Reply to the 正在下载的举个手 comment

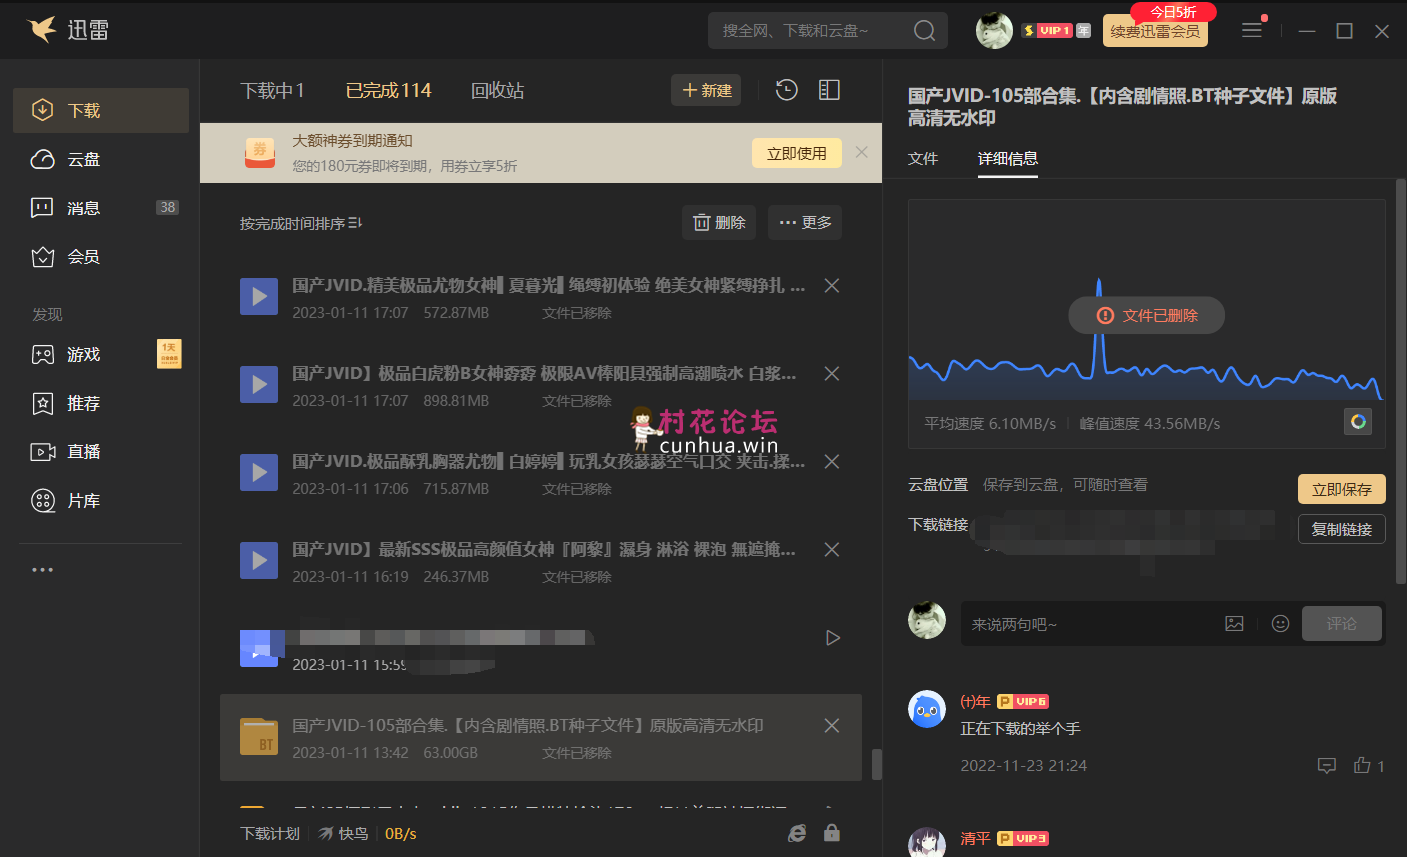(1327, 766)
